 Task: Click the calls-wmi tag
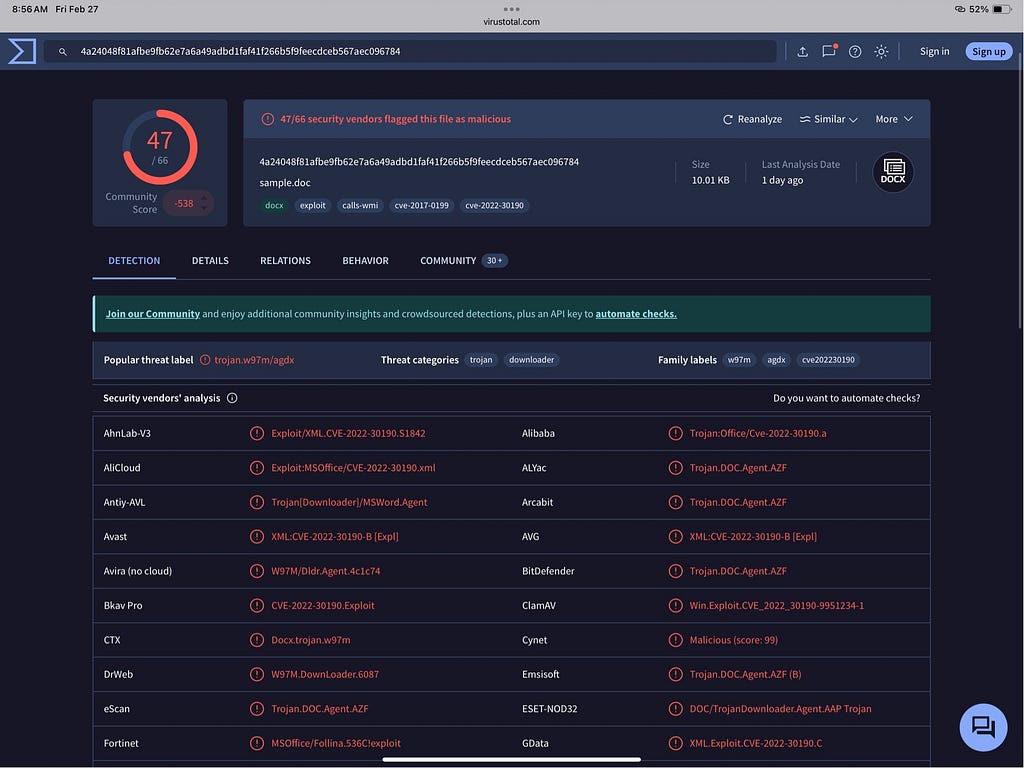(x=360, y=205)
